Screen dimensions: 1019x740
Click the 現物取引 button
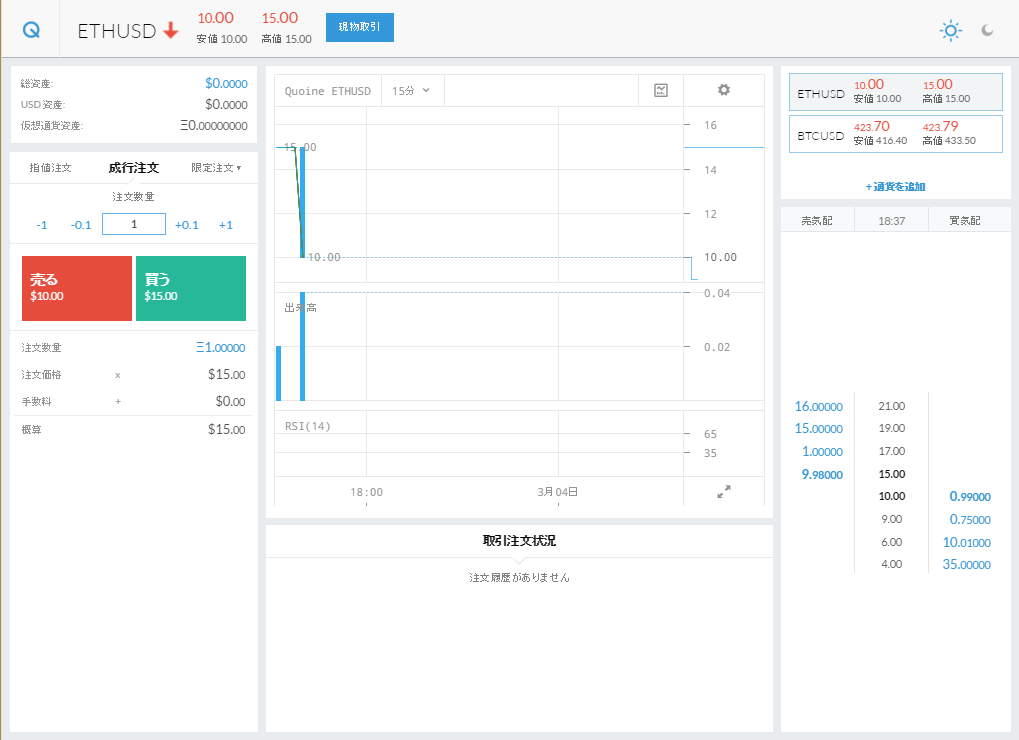point(359,27)
